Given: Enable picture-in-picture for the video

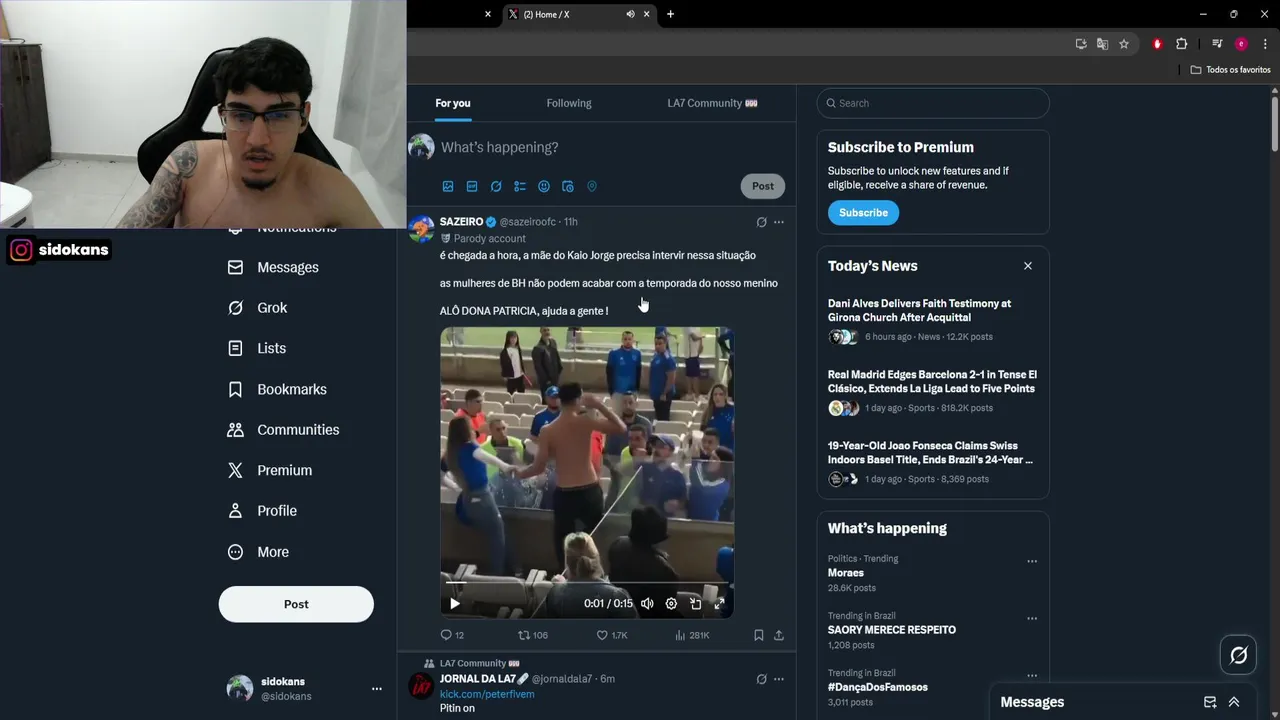Looking at the screenshot, I should pyautogui.click(x=695, y=603).
